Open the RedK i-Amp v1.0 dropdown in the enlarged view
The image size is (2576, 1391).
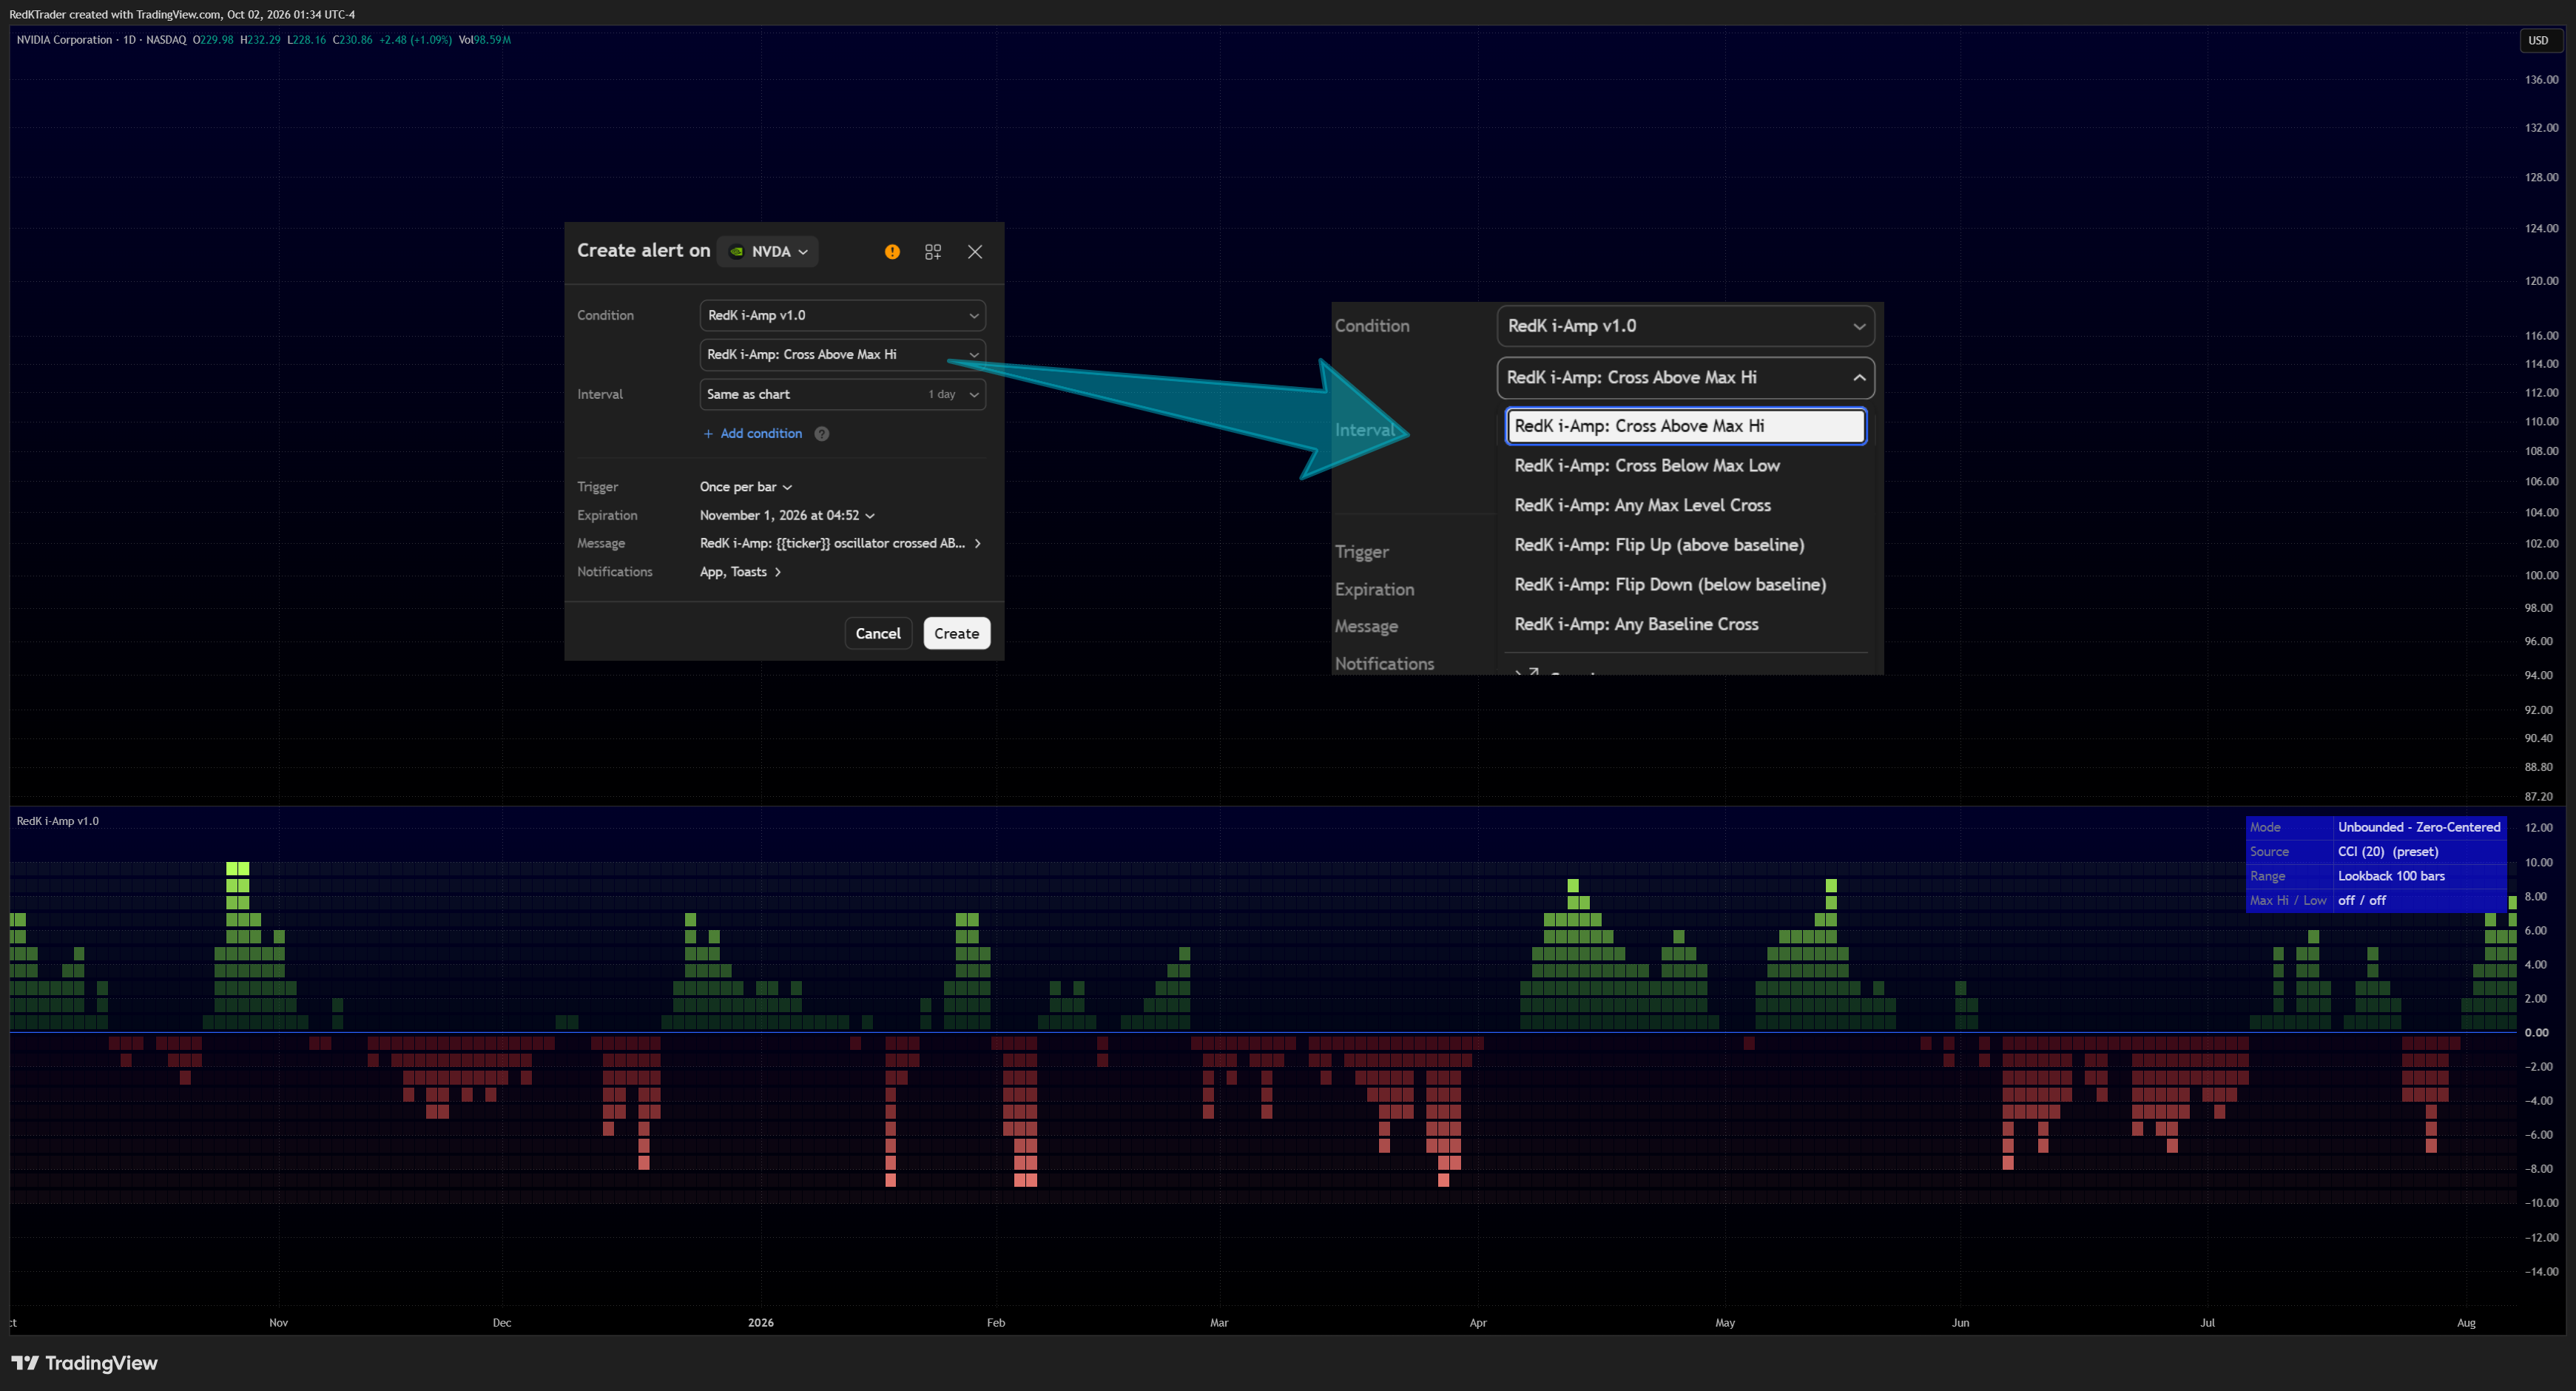1685,326
